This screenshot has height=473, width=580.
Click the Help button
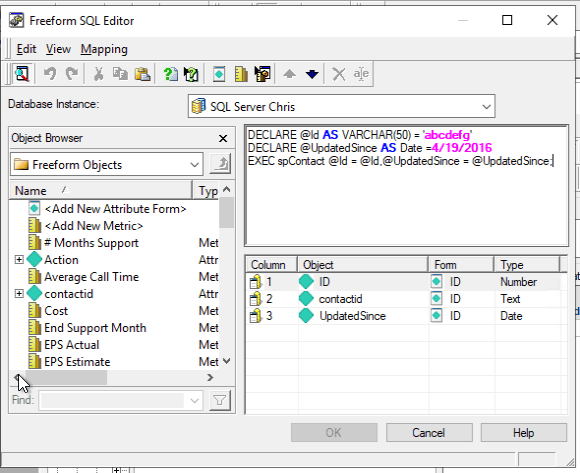[x=523, y=433]
